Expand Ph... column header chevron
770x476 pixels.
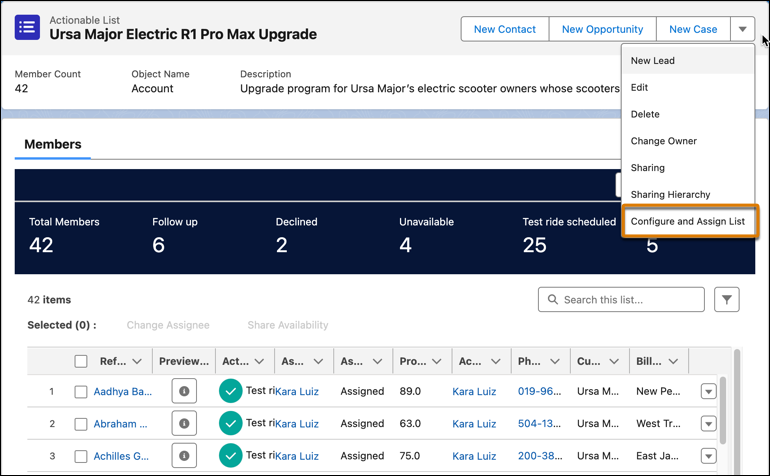555,362
